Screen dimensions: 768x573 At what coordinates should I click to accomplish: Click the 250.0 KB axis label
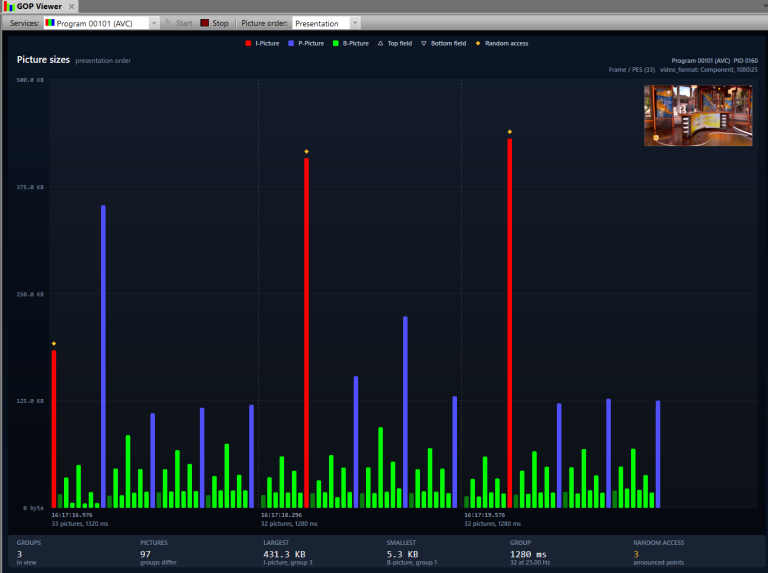coord(30,294)
